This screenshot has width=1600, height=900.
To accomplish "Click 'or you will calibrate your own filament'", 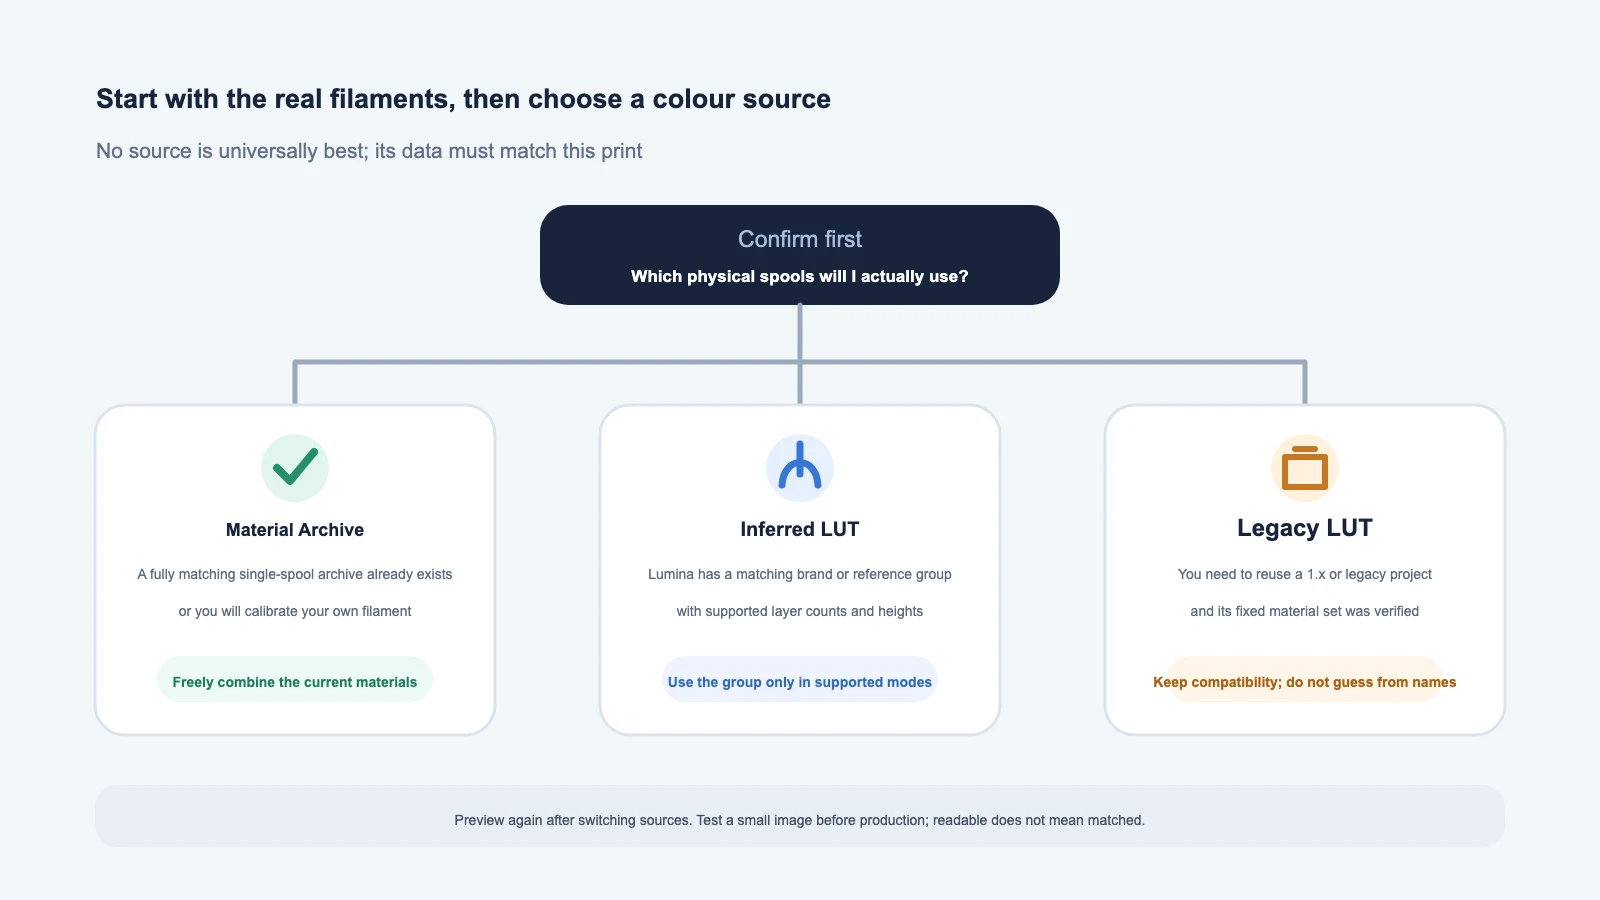I will click(295, 611).
